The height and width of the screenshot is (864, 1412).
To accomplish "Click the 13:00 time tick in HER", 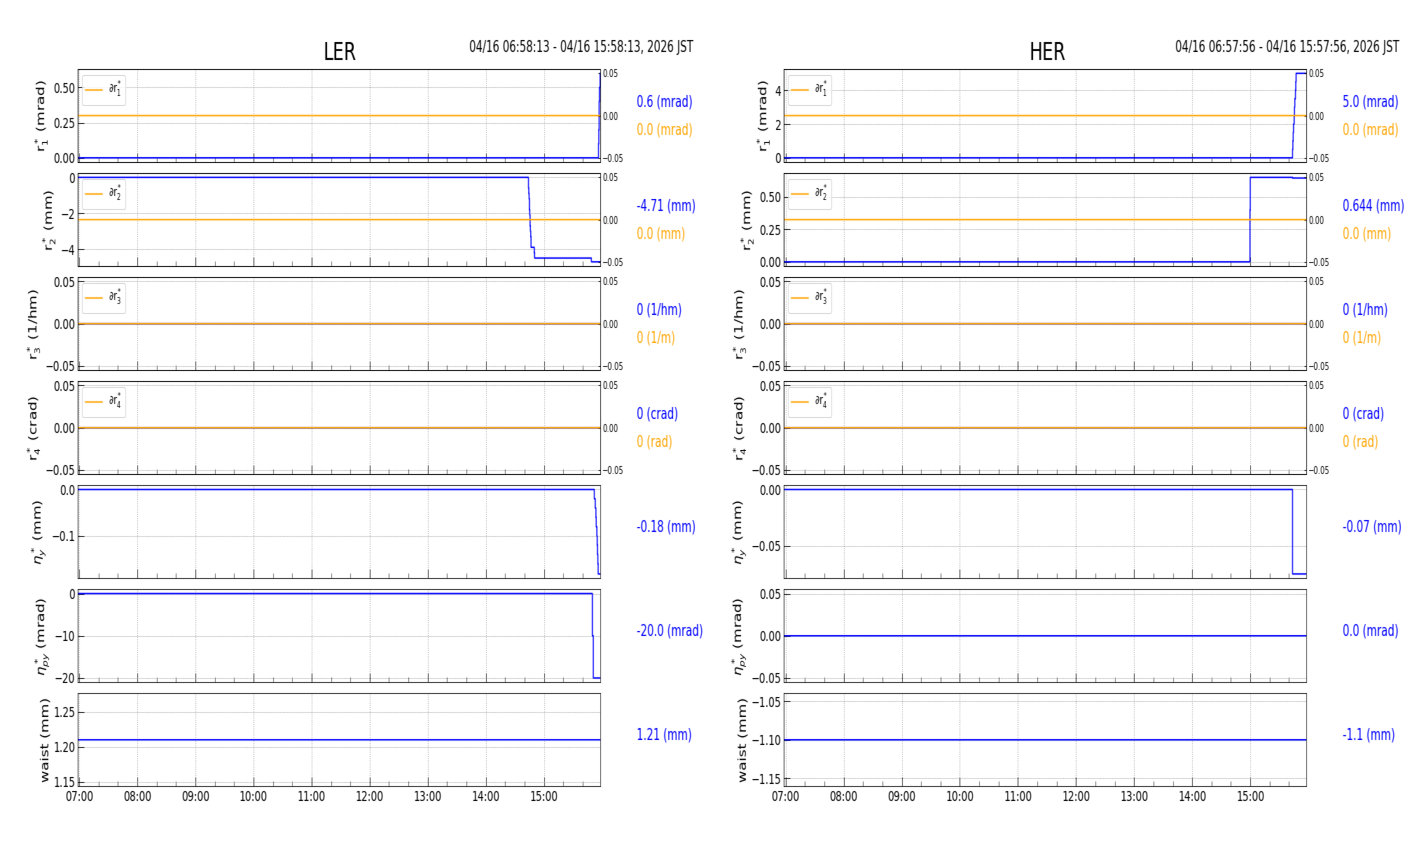I will pos(1134,797).
